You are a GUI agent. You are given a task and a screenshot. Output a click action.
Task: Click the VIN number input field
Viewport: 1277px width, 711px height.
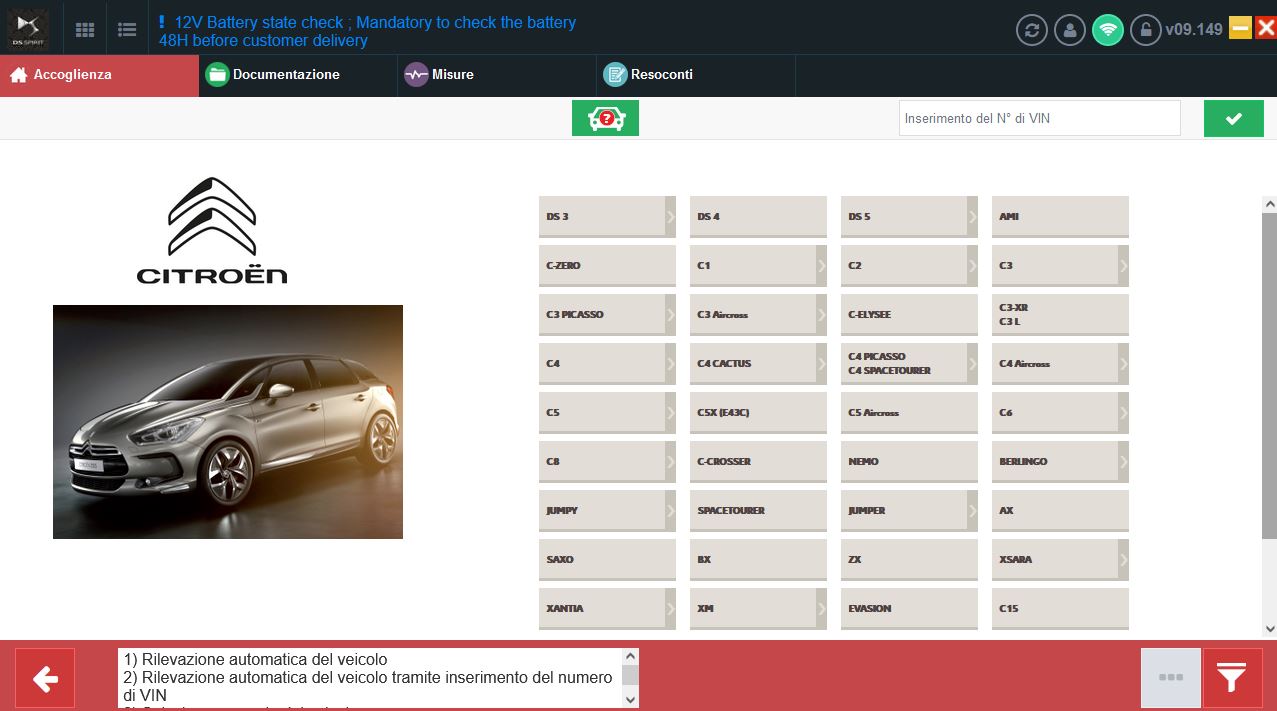(x=1040, y=118)
